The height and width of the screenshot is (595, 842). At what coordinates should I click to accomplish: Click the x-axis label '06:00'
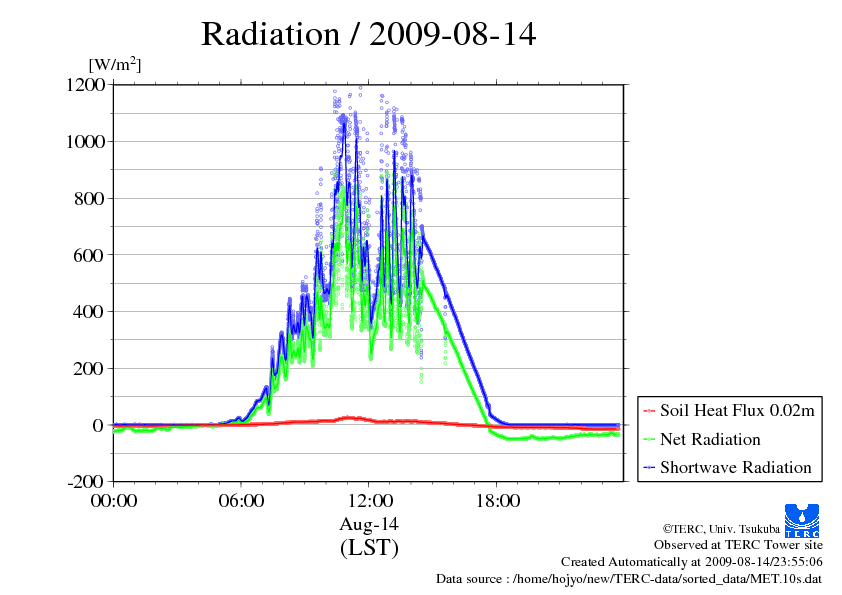point(241,501)
